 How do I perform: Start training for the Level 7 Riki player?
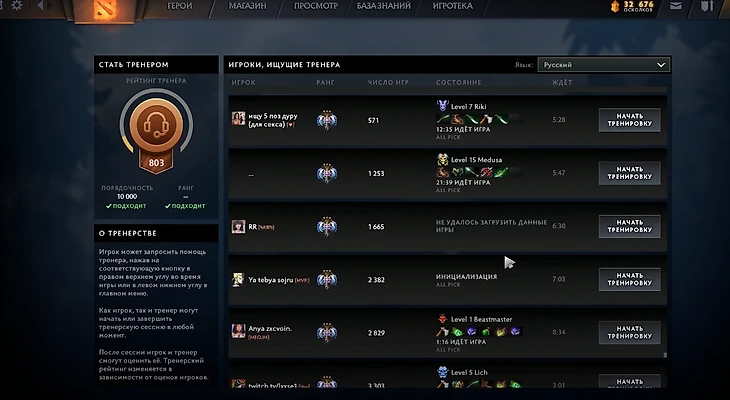629,120
